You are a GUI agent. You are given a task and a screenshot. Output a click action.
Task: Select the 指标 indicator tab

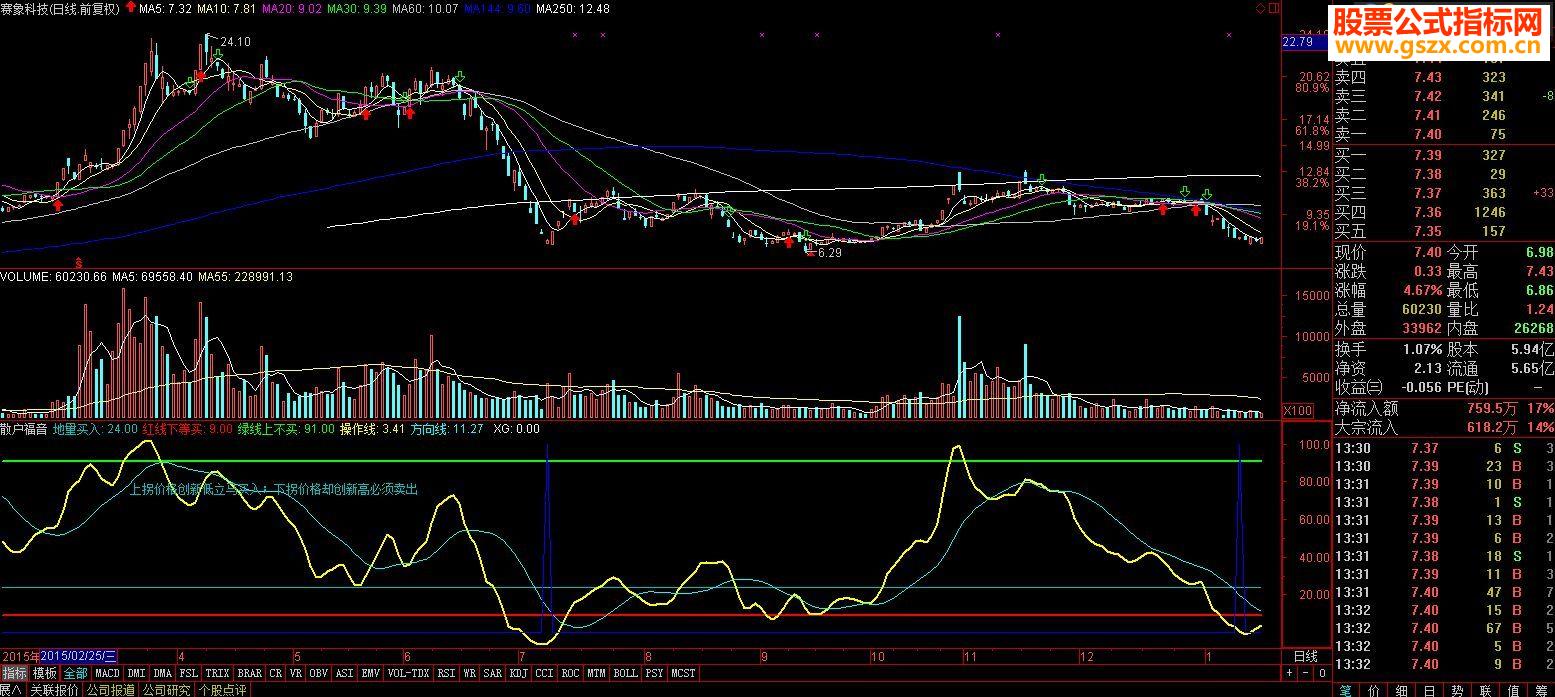point(15,673)
